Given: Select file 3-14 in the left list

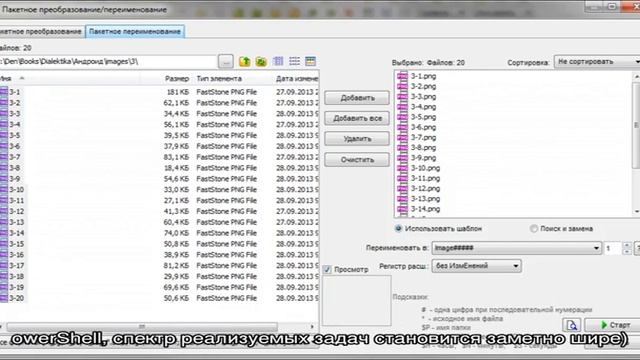Looking at the screenshot, I should click(x=16, y=233).
